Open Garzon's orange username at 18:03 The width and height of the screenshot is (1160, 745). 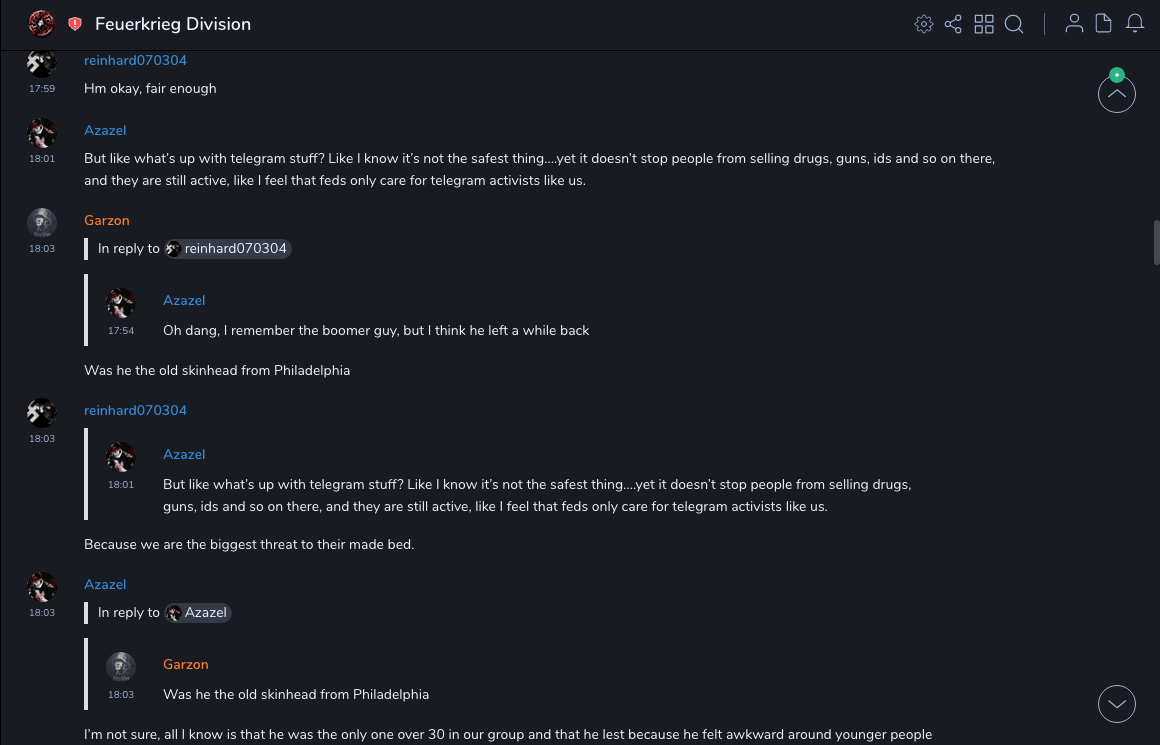point(107,221)
